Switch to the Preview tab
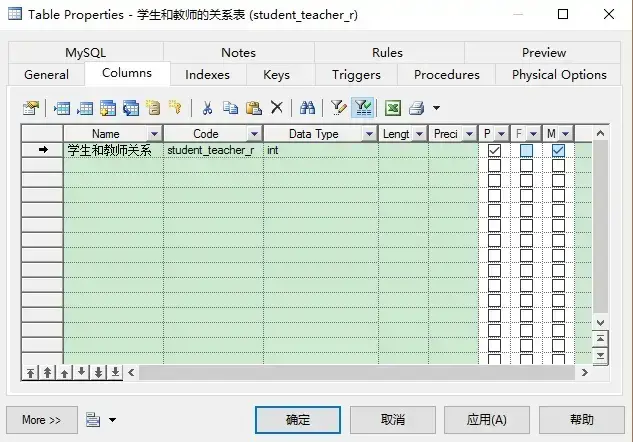 (544, 52)
